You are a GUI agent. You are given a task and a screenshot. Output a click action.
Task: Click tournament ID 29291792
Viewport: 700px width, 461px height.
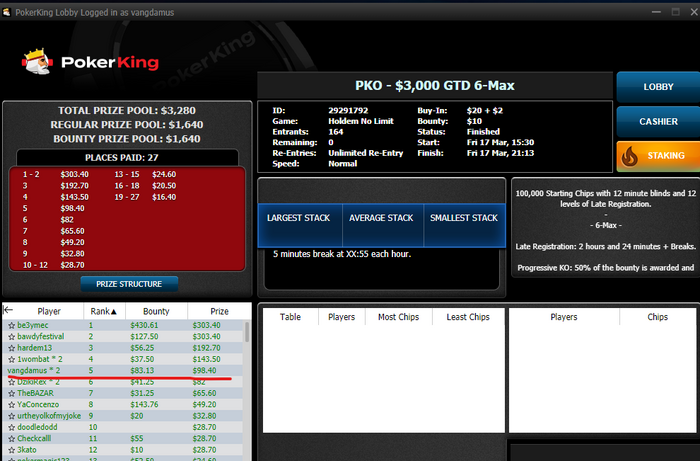[x=348, y=111]
